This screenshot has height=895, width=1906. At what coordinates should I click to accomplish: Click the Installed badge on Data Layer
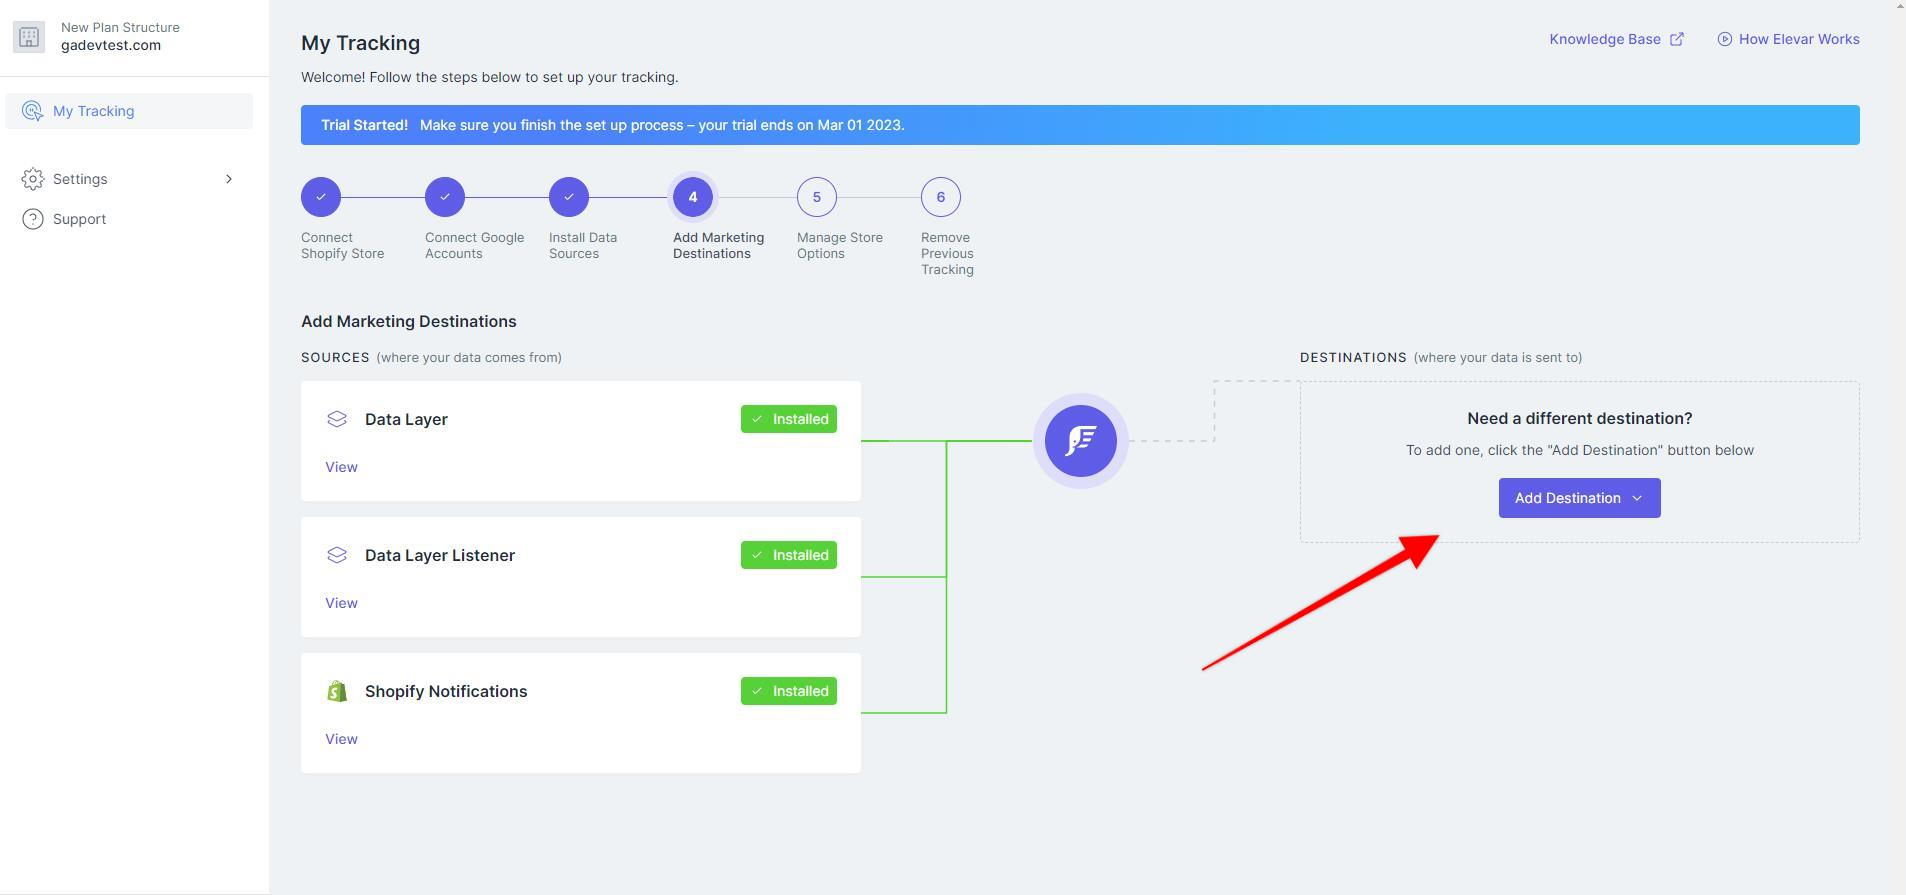pos(789,419)
